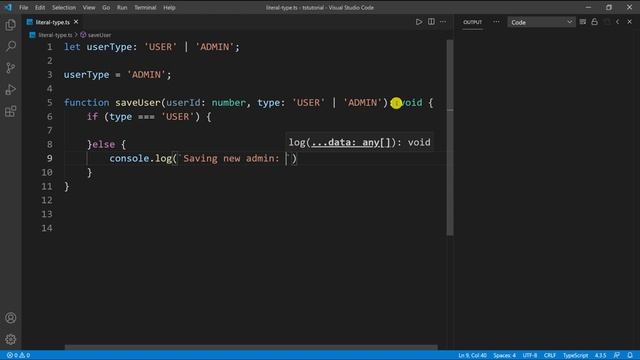This screenshot has width=640, height=360.
Task: Open the Edit menu
Action: 40,7
